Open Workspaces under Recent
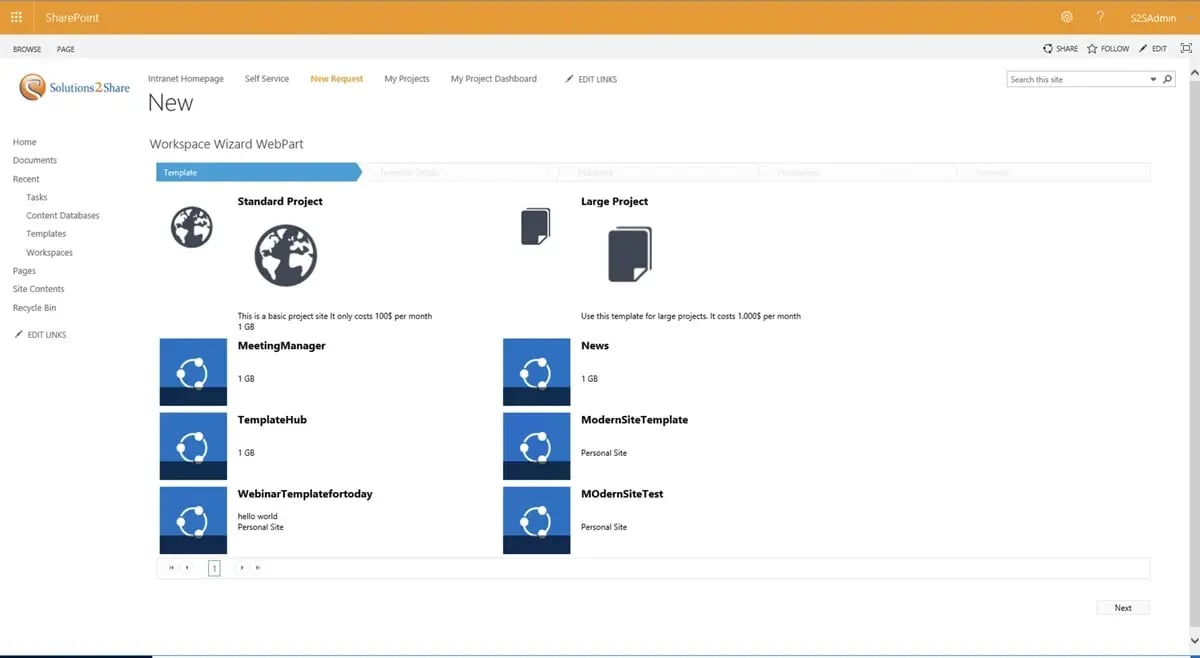This screenshot has height=658, width=1200. [49, 252]
